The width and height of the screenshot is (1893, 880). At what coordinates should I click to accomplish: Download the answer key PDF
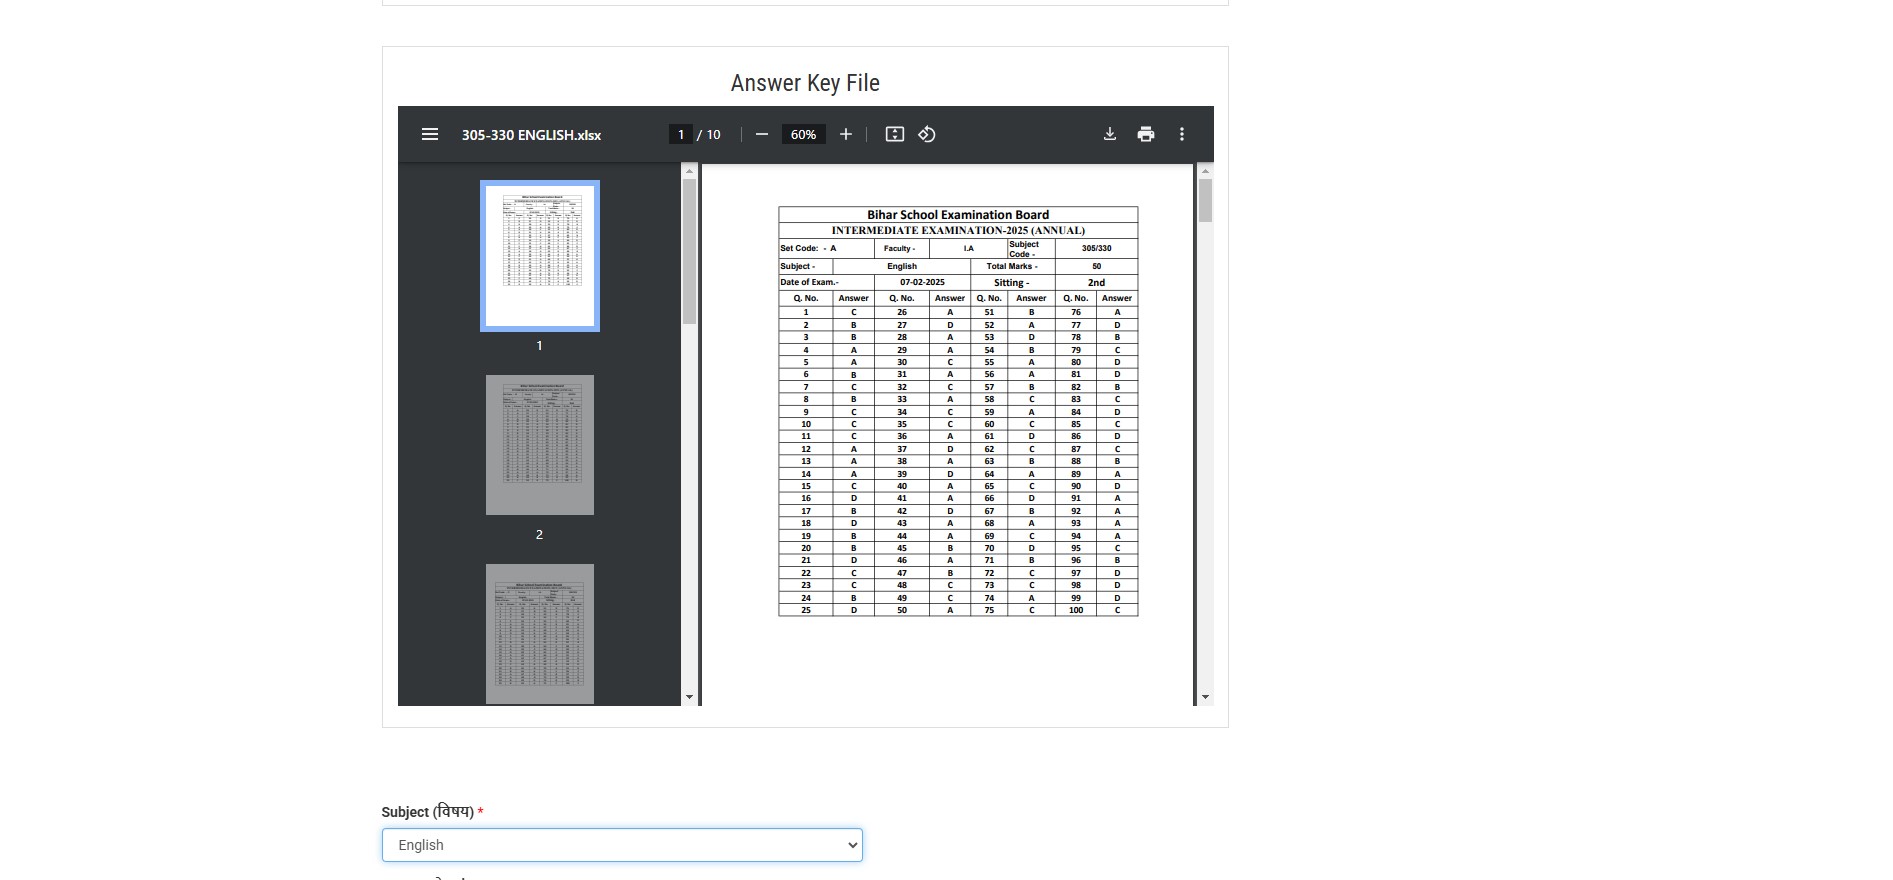[1110, 134]
